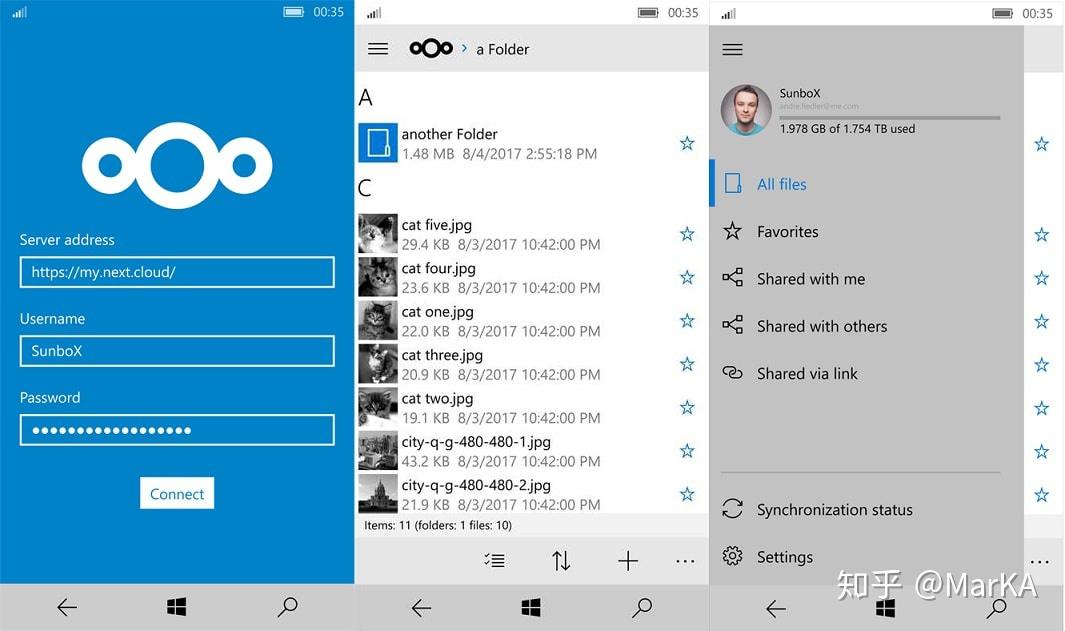Screen dimensions: 1065x631
Task: Click the SunboX username text in menu
Action: [800, 93]
